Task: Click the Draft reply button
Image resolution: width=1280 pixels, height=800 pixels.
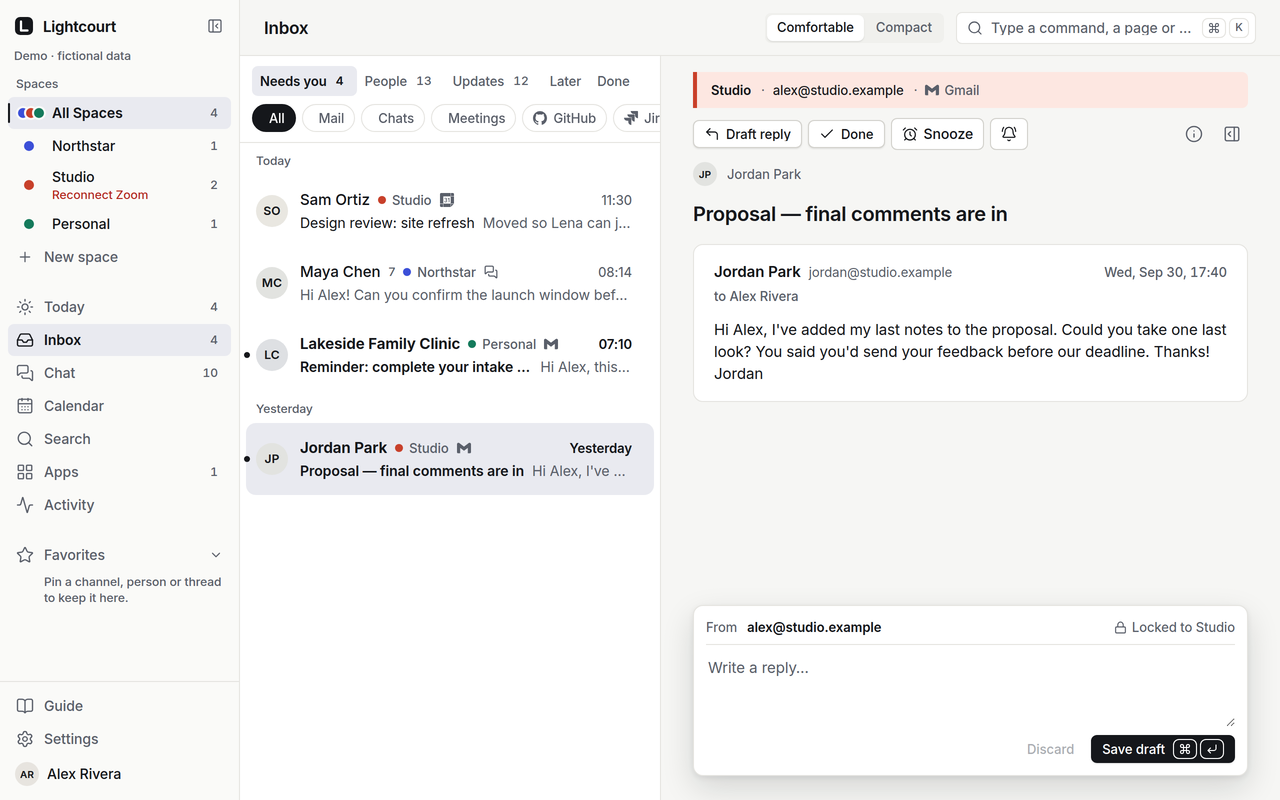Action: (x=748, y=134)
